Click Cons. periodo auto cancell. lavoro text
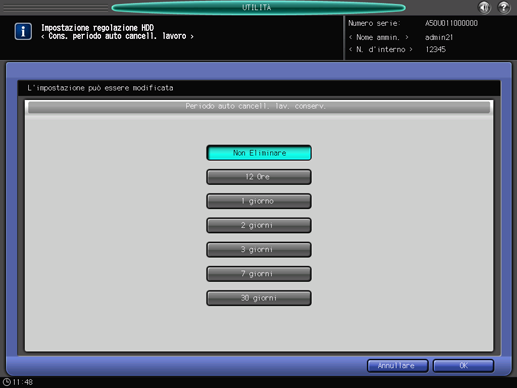The height and width of the screenshot is (388, 517). 117,36
